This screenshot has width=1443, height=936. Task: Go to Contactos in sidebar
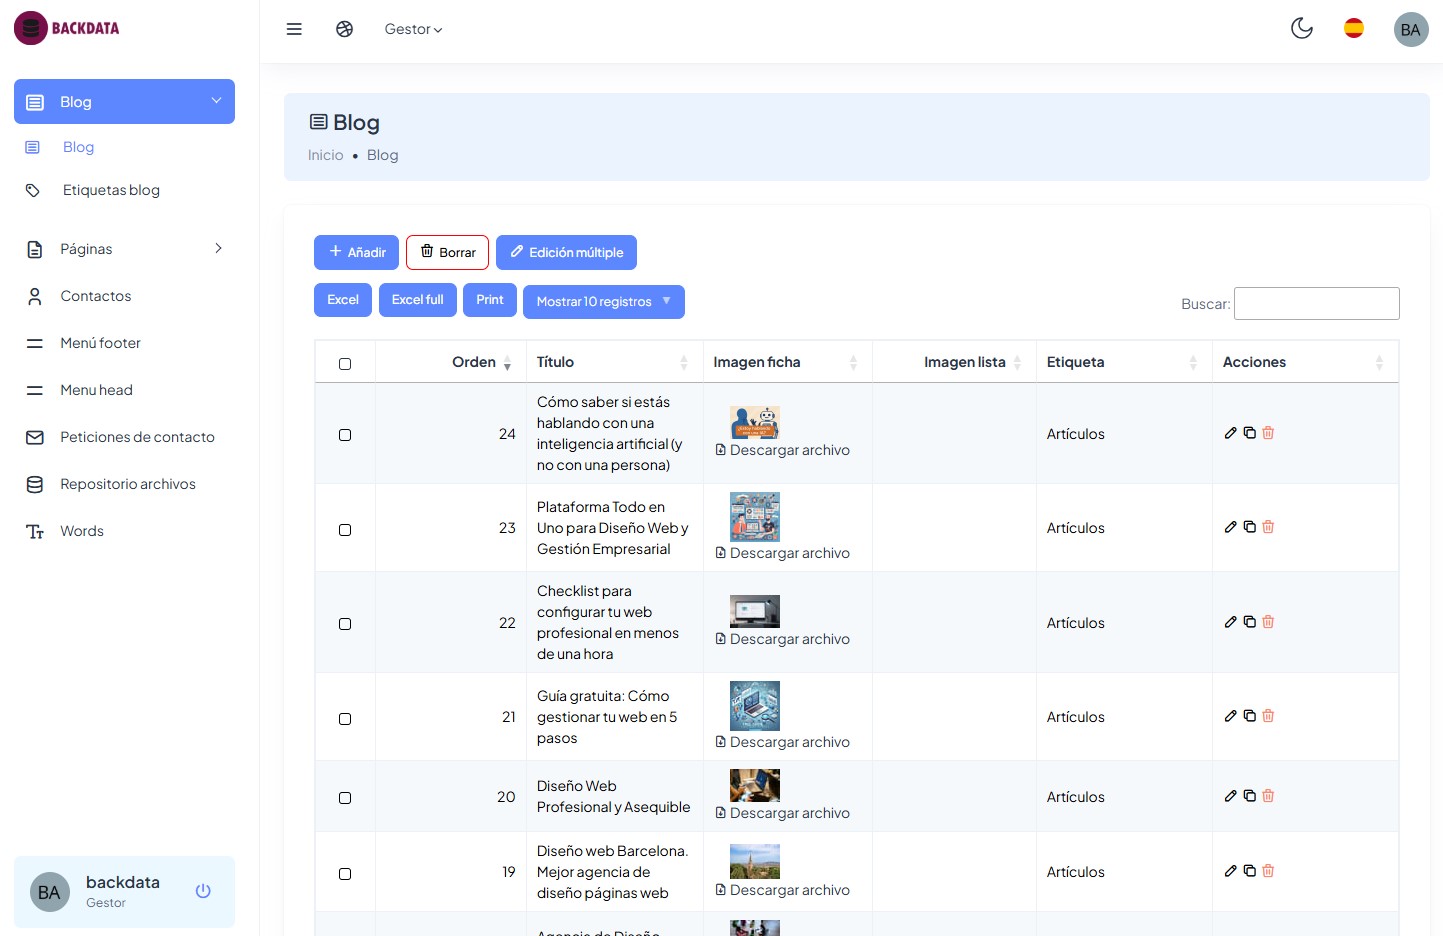[x=95, y=296]
